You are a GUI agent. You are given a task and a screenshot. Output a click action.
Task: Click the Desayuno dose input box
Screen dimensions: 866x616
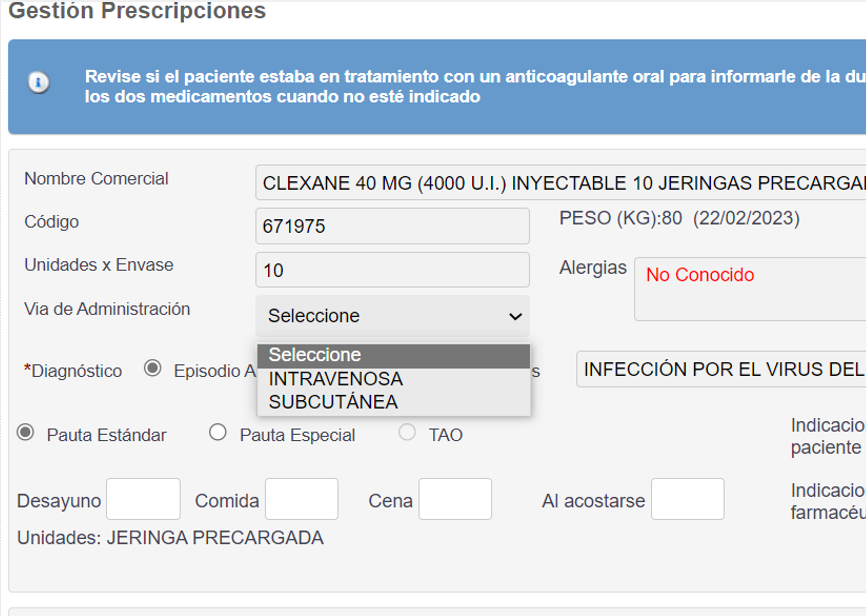pos(143,499)
